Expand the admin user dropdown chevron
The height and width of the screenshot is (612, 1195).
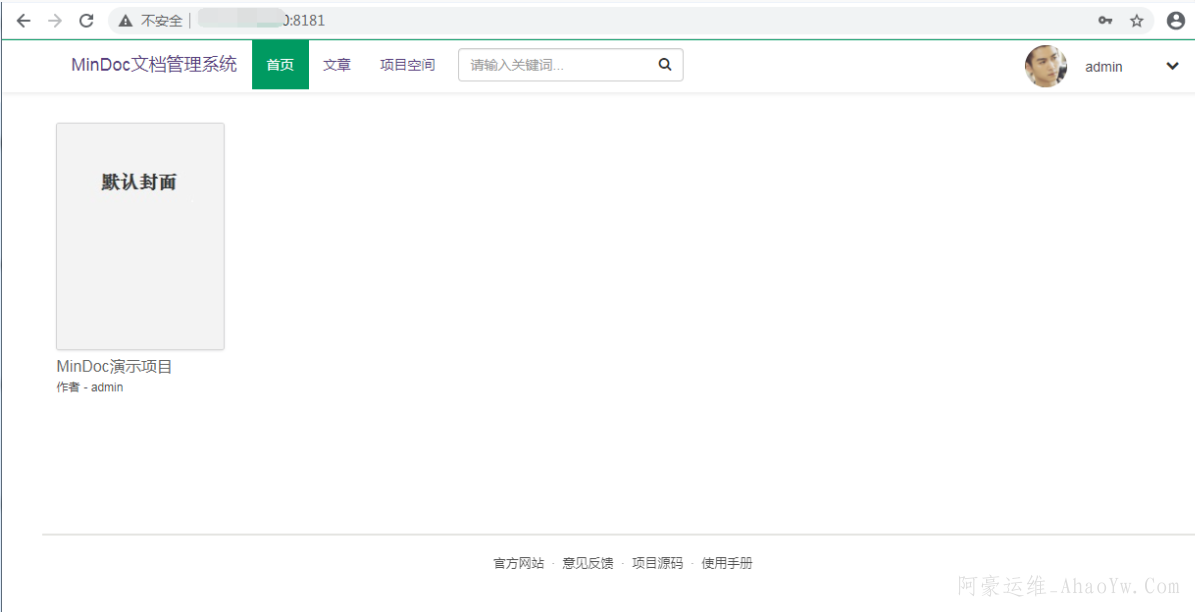point(1172,66)
